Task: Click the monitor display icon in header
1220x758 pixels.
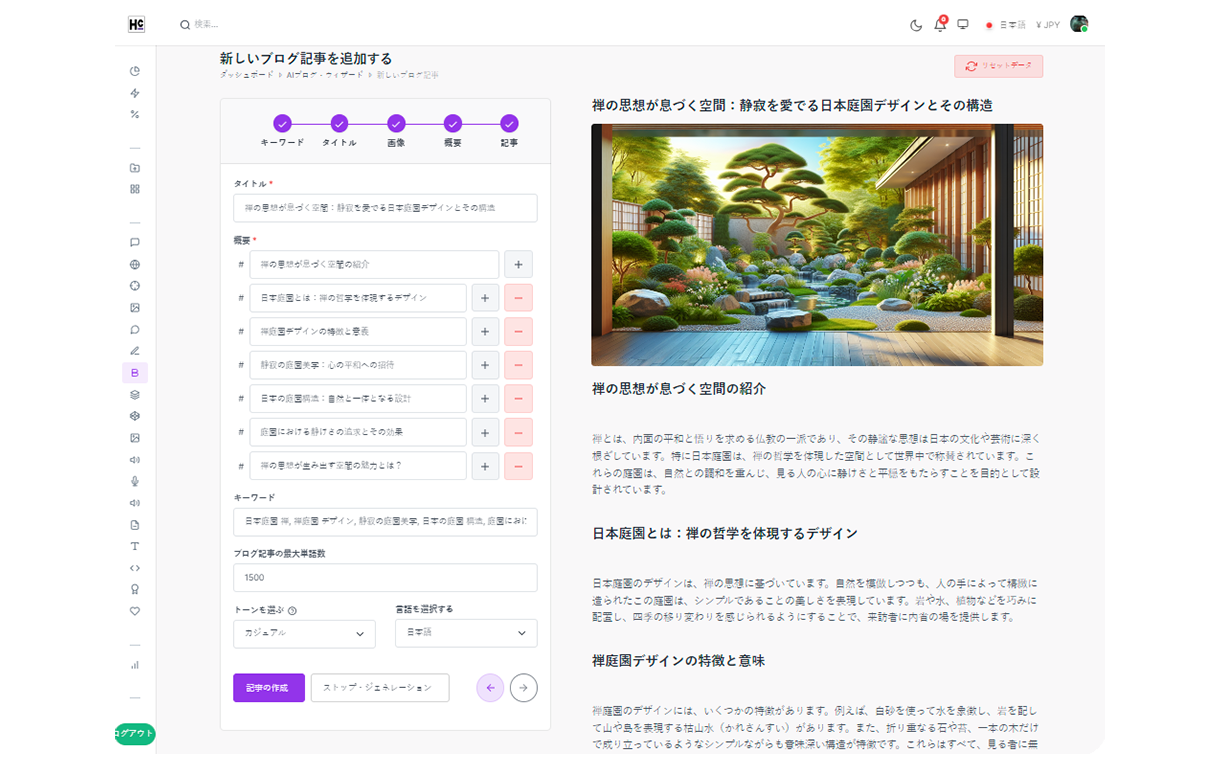Action: (963, 24)
